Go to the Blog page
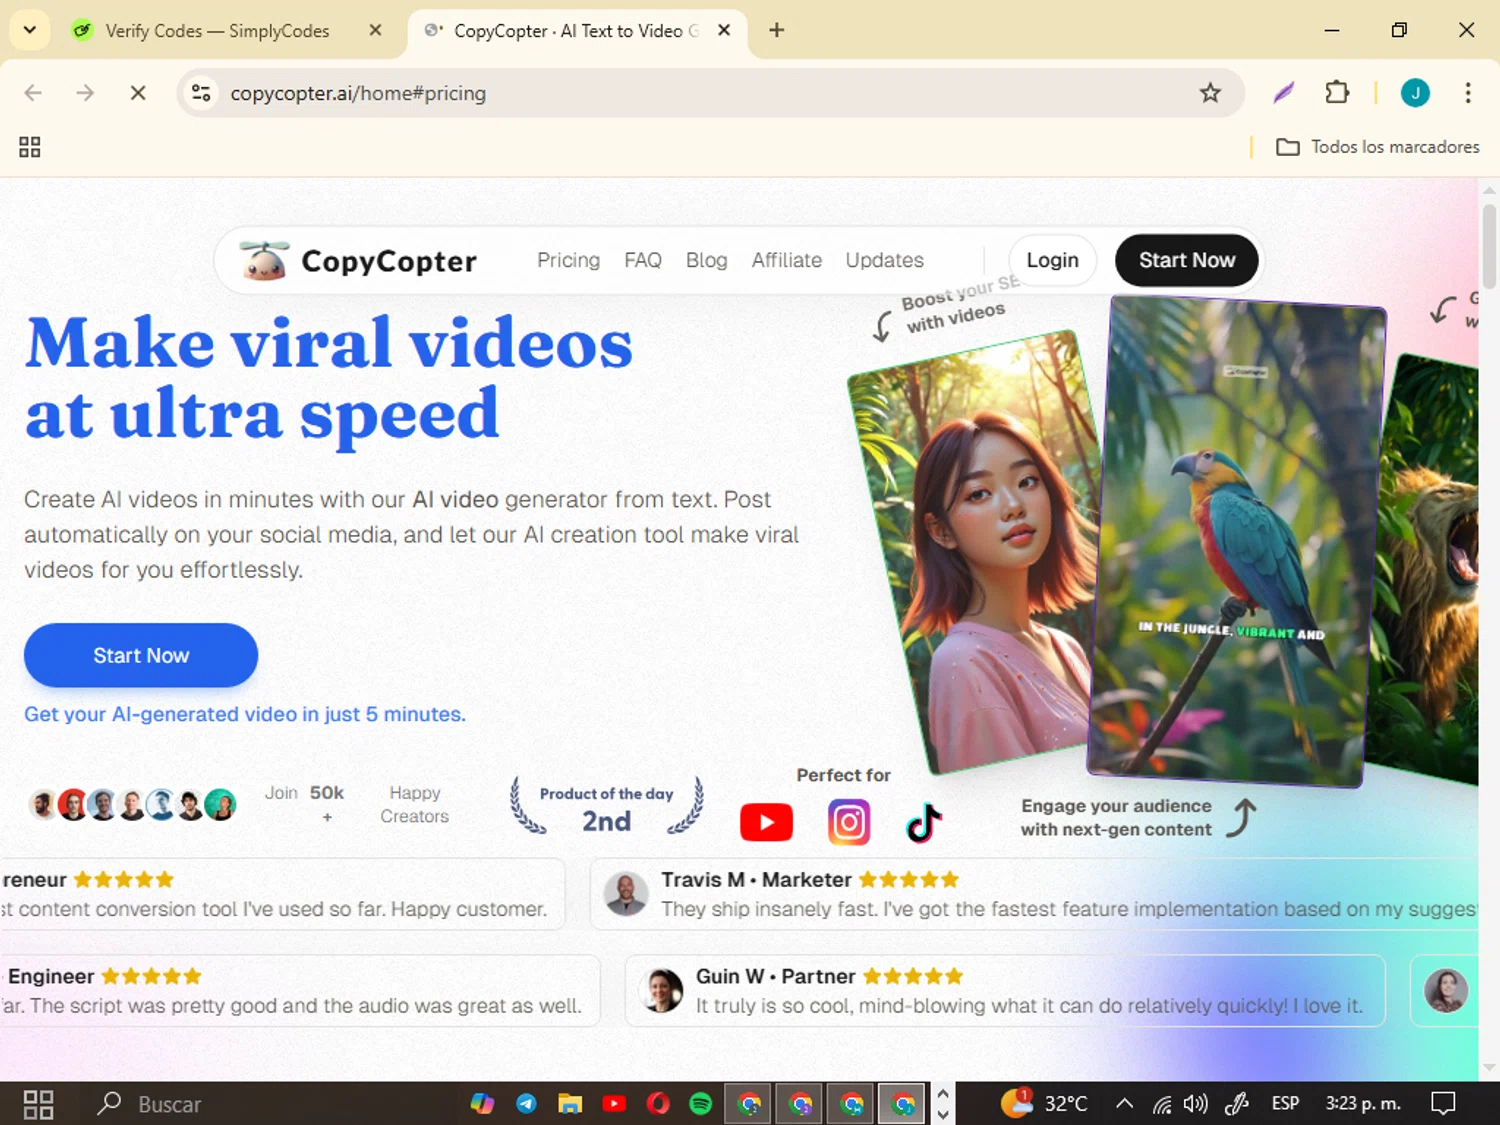Viewport: 1500px width, 1125px height. pos(706,260)
